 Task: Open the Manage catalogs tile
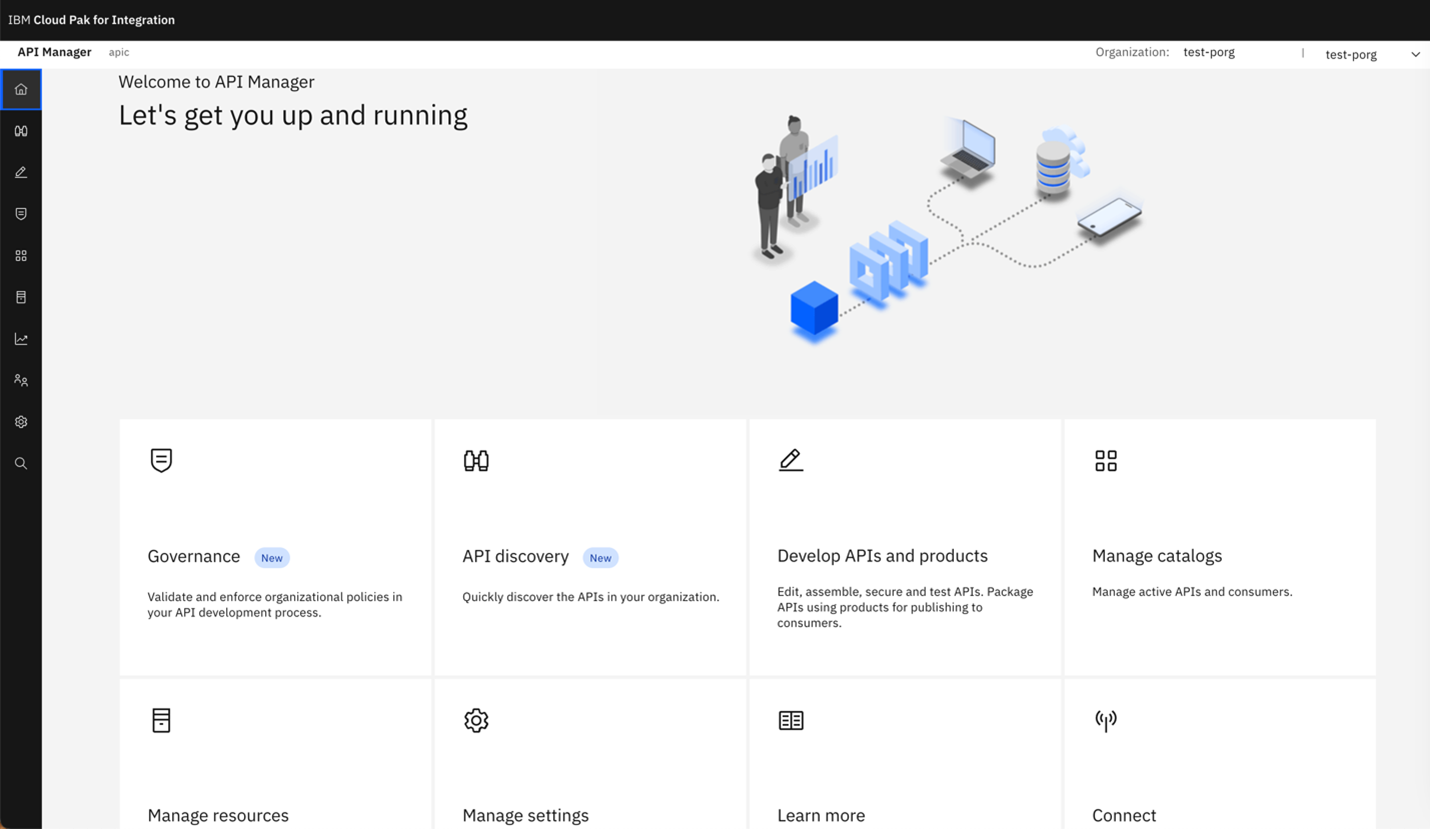click(x=1218, y=546)
